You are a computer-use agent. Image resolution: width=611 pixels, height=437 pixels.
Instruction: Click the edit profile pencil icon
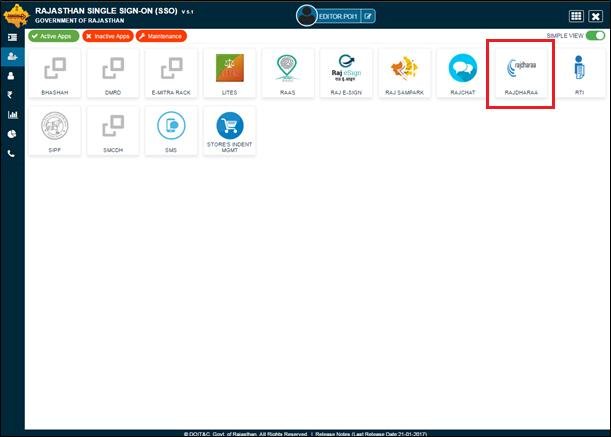368,16
